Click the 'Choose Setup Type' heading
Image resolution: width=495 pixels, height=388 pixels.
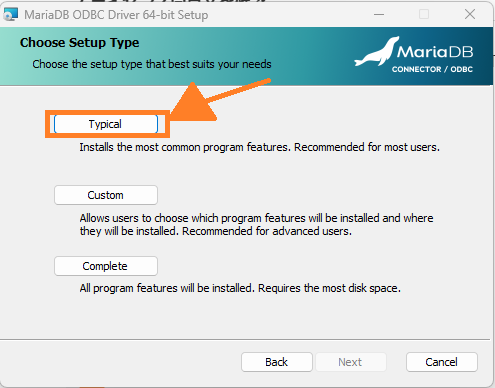79,43
